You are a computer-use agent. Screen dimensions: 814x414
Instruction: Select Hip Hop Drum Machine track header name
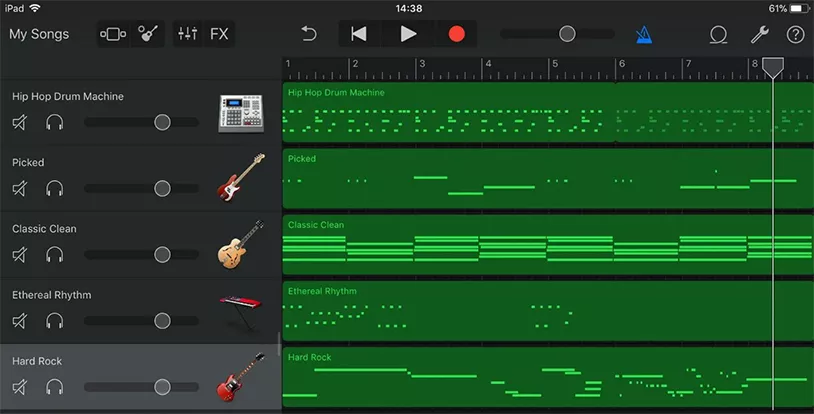coord(67,97)
